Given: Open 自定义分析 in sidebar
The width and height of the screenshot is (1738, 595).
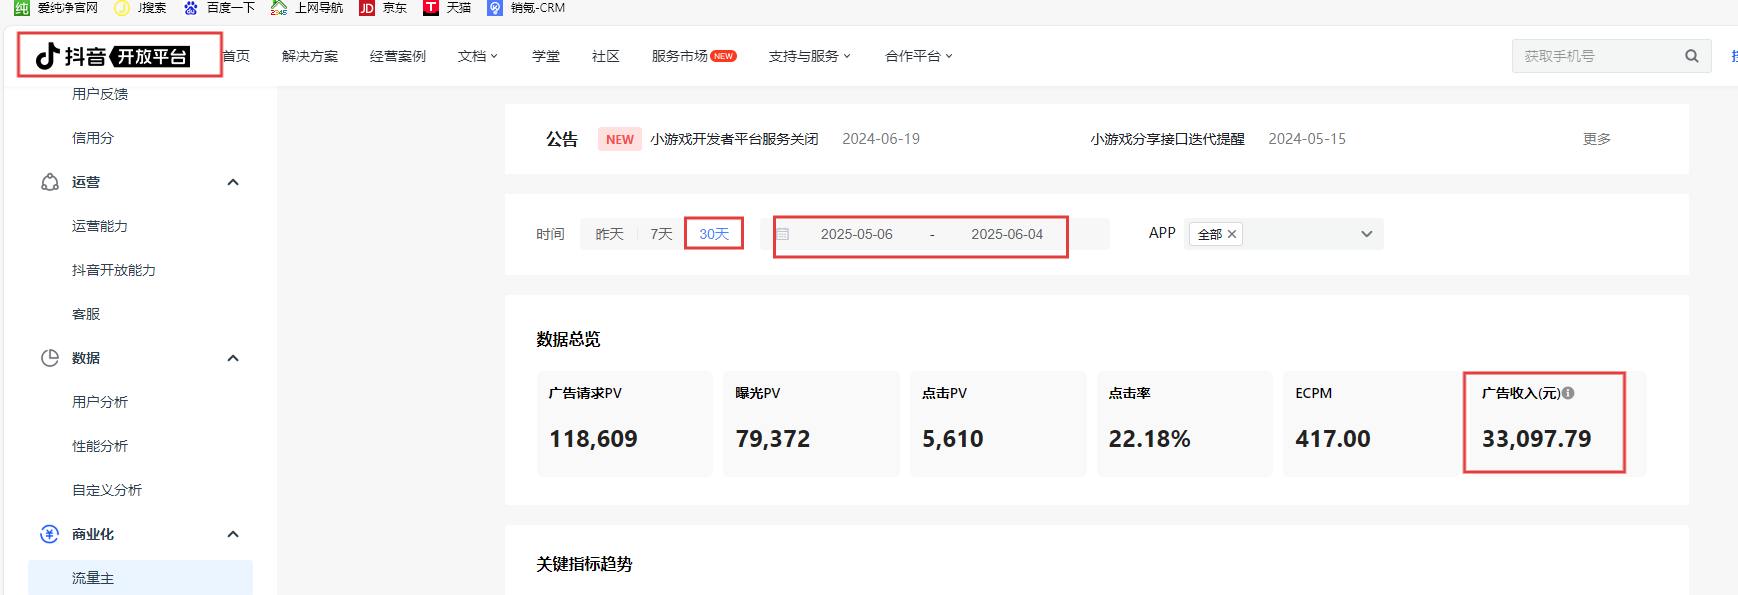Looking at the screenshot, I should point(107,490).
